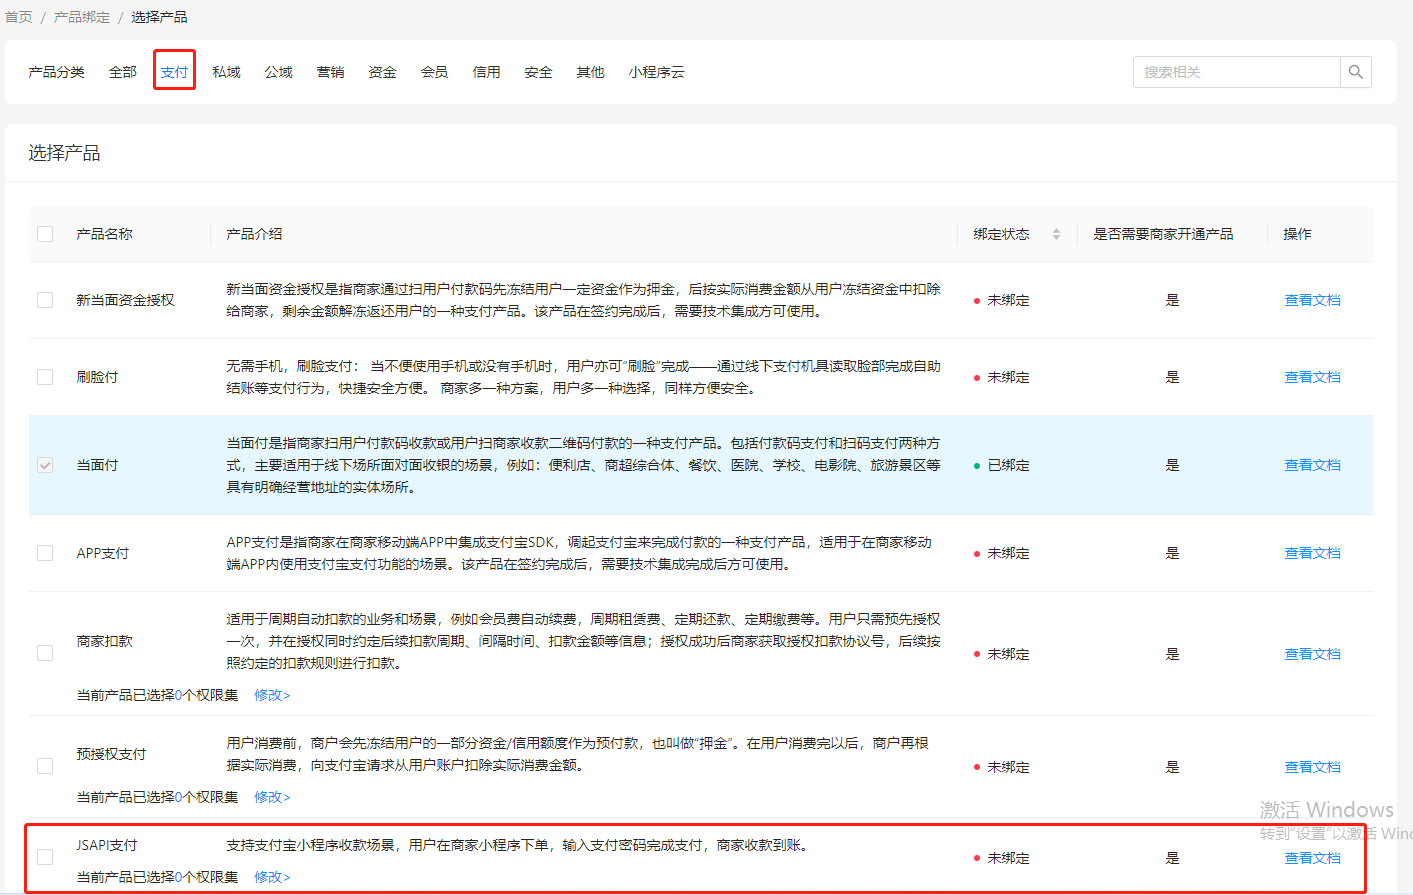Show 全部 product categories
The height and width of the screenshot is (895, 1413).
click(122, 72)
